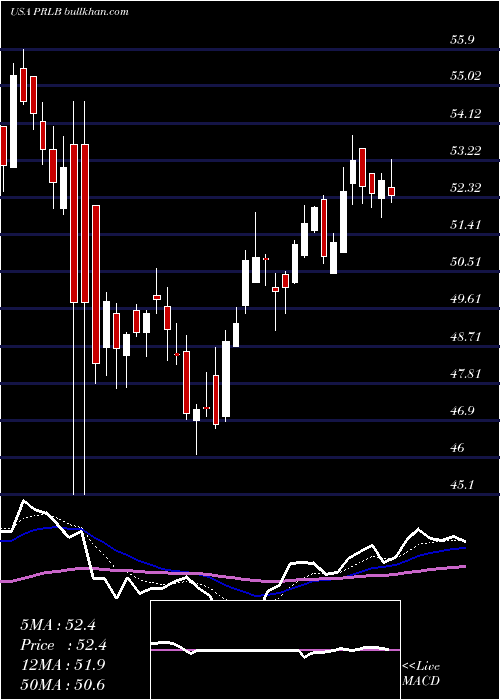Click inside the Live MACD inset chart

pos(275,650)
